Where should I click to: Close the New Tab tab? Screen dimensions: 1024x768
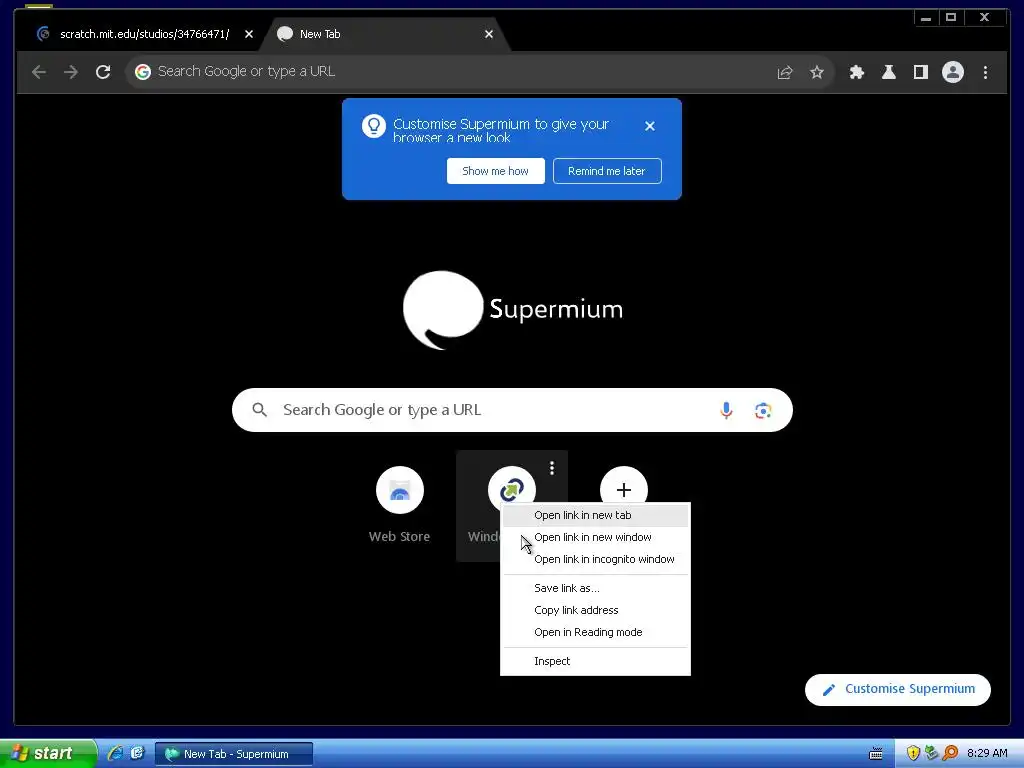(x=489, y=34)
